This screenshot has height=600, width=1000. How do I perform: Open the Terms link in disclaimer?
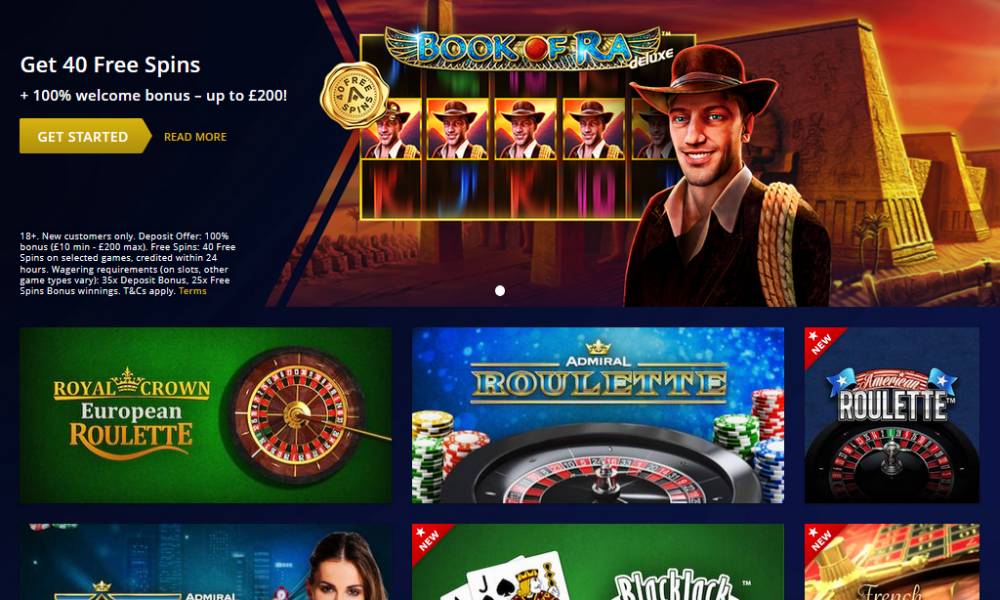(x=193, y=291)
